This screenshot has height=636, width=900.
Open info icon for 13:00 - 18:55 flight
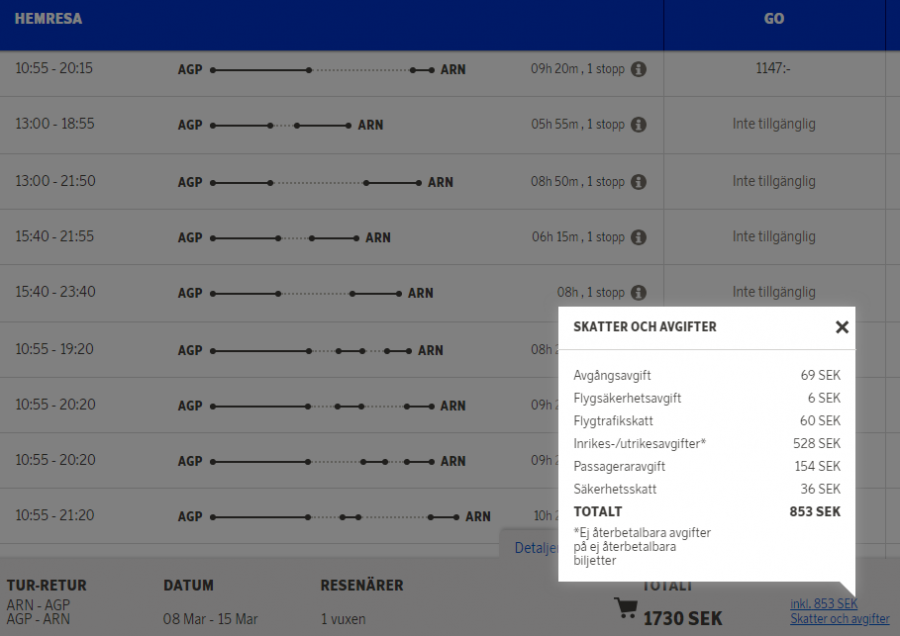point(638,125)
